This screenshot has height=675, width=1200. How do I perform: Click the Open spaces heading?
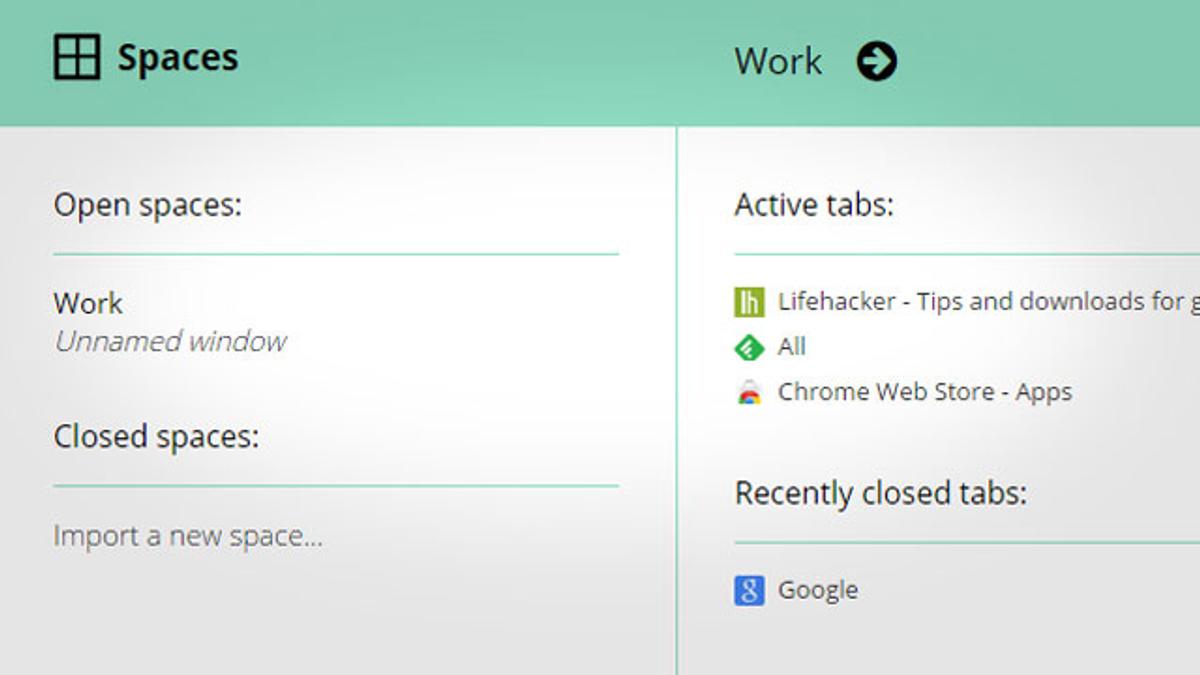(147, 205)
